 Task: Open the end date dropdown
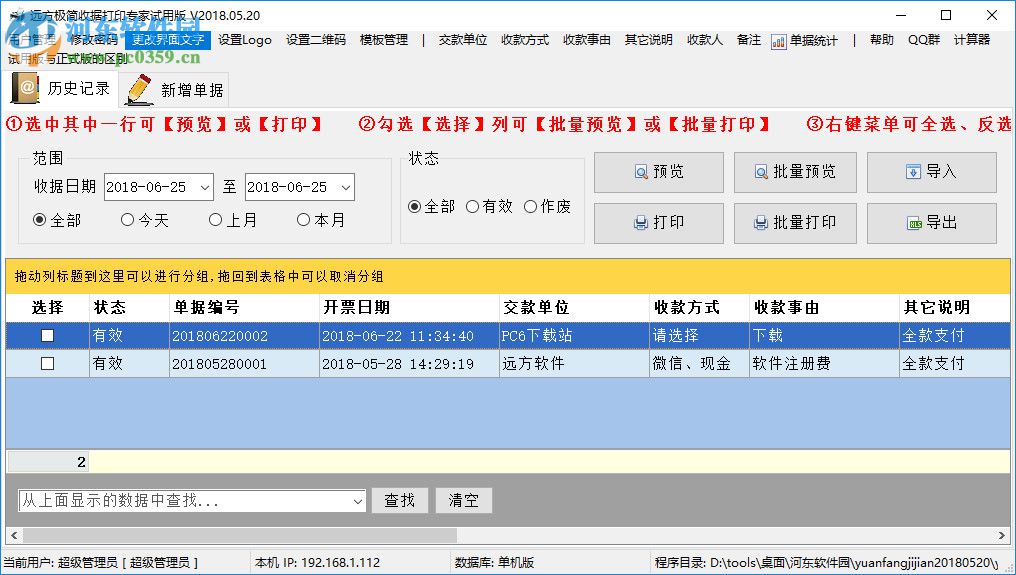[345, 187]
